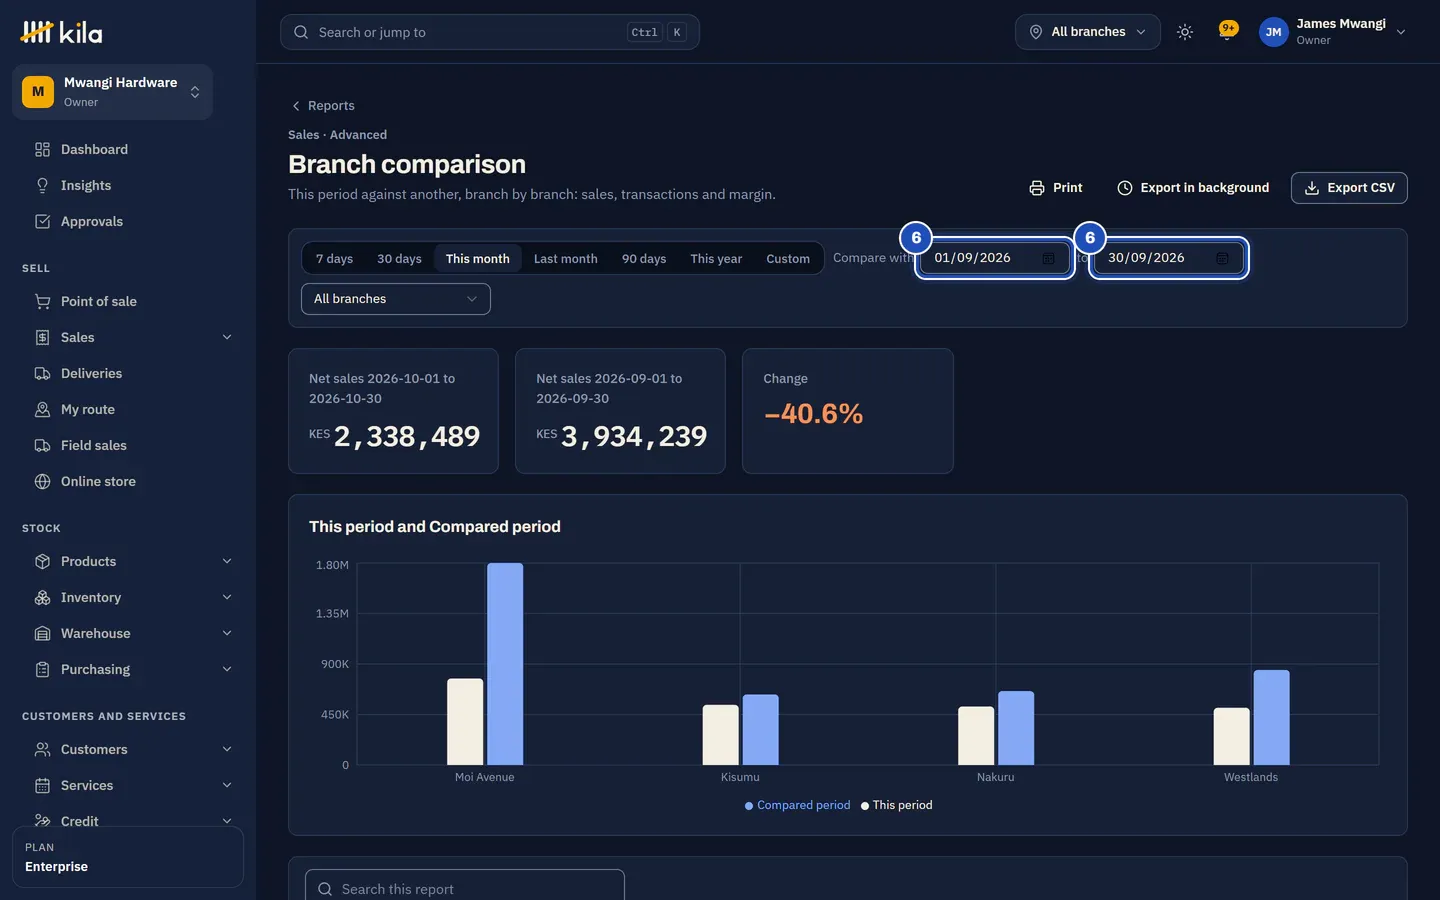Open calendar picker for 01/09/2026 date
The width and height of the screenshot is (1440, 900).
coord(1048,258)
